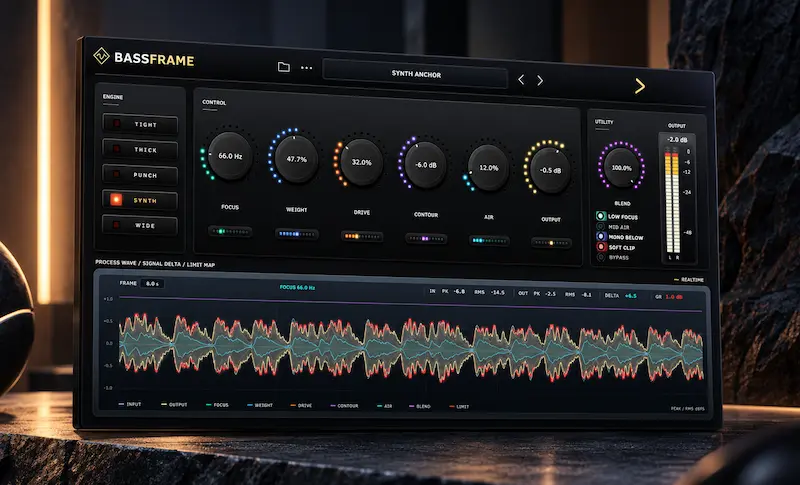Toggle the BLEND trace in legend
This screenshot has height=485, width=800.
click(420, 406)
